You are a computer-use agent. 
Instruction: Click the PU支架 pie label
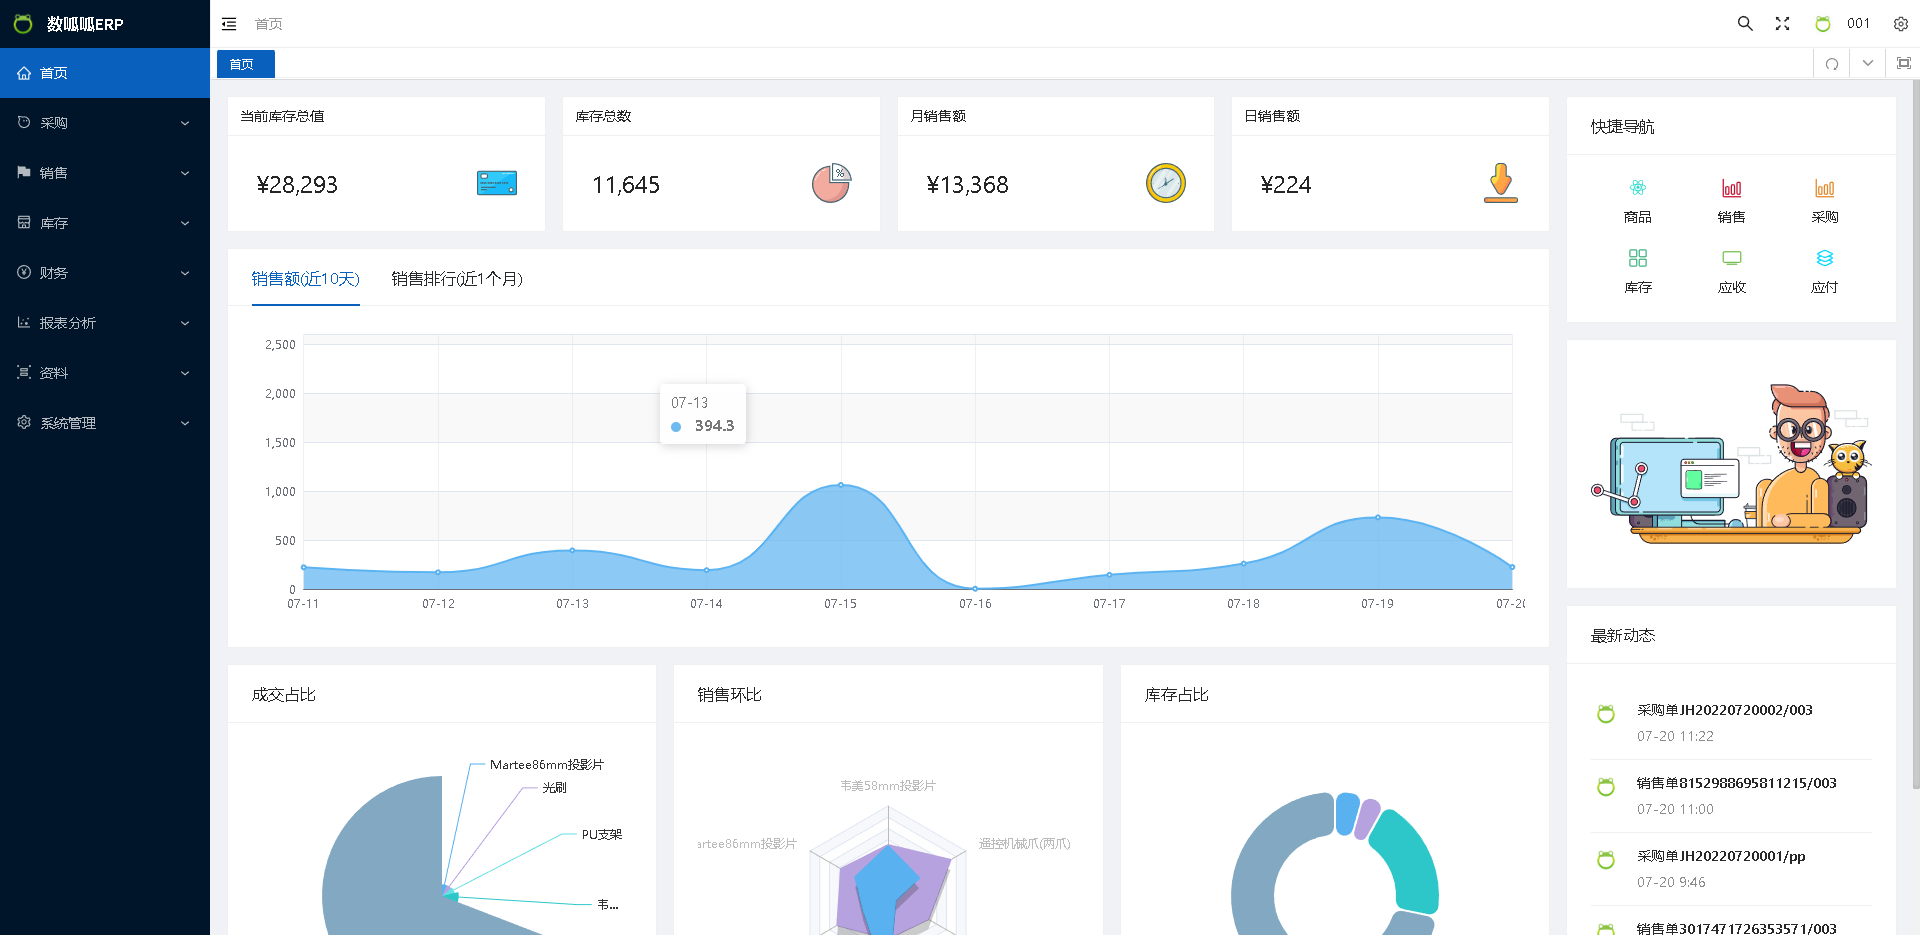coord(602,834)
